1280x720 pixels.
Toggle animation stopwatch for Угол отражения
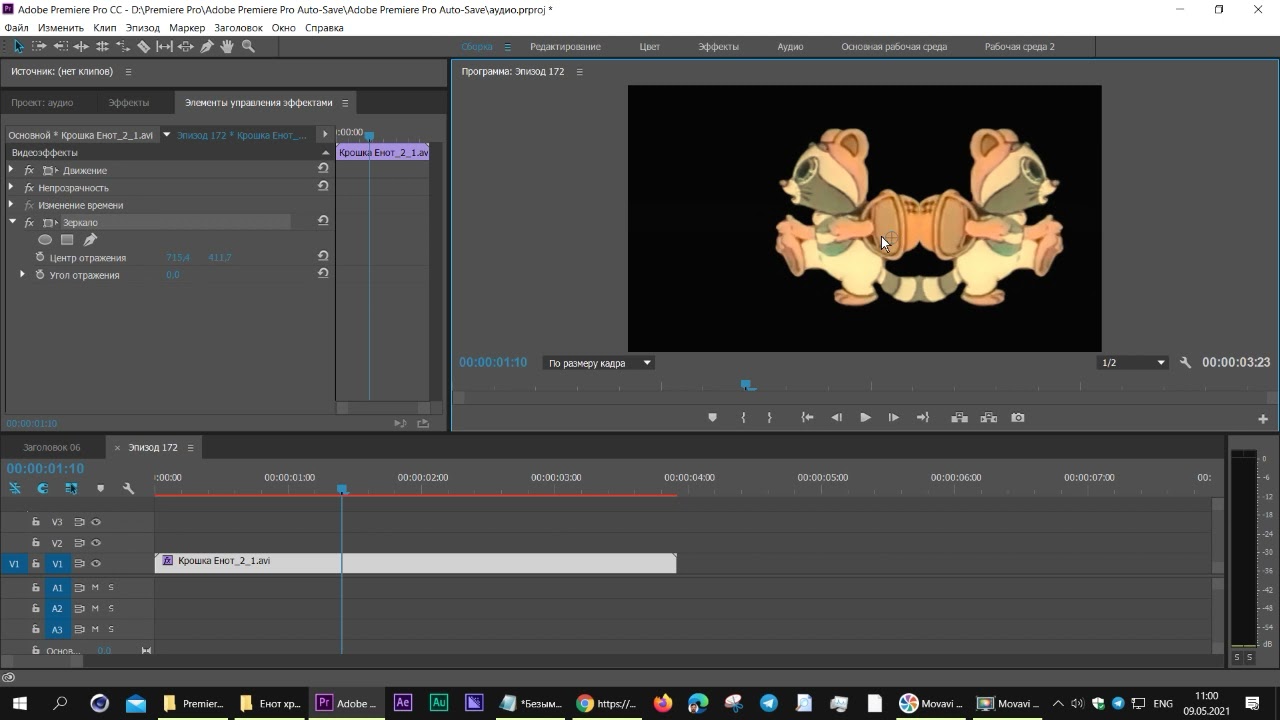point(40,274)
